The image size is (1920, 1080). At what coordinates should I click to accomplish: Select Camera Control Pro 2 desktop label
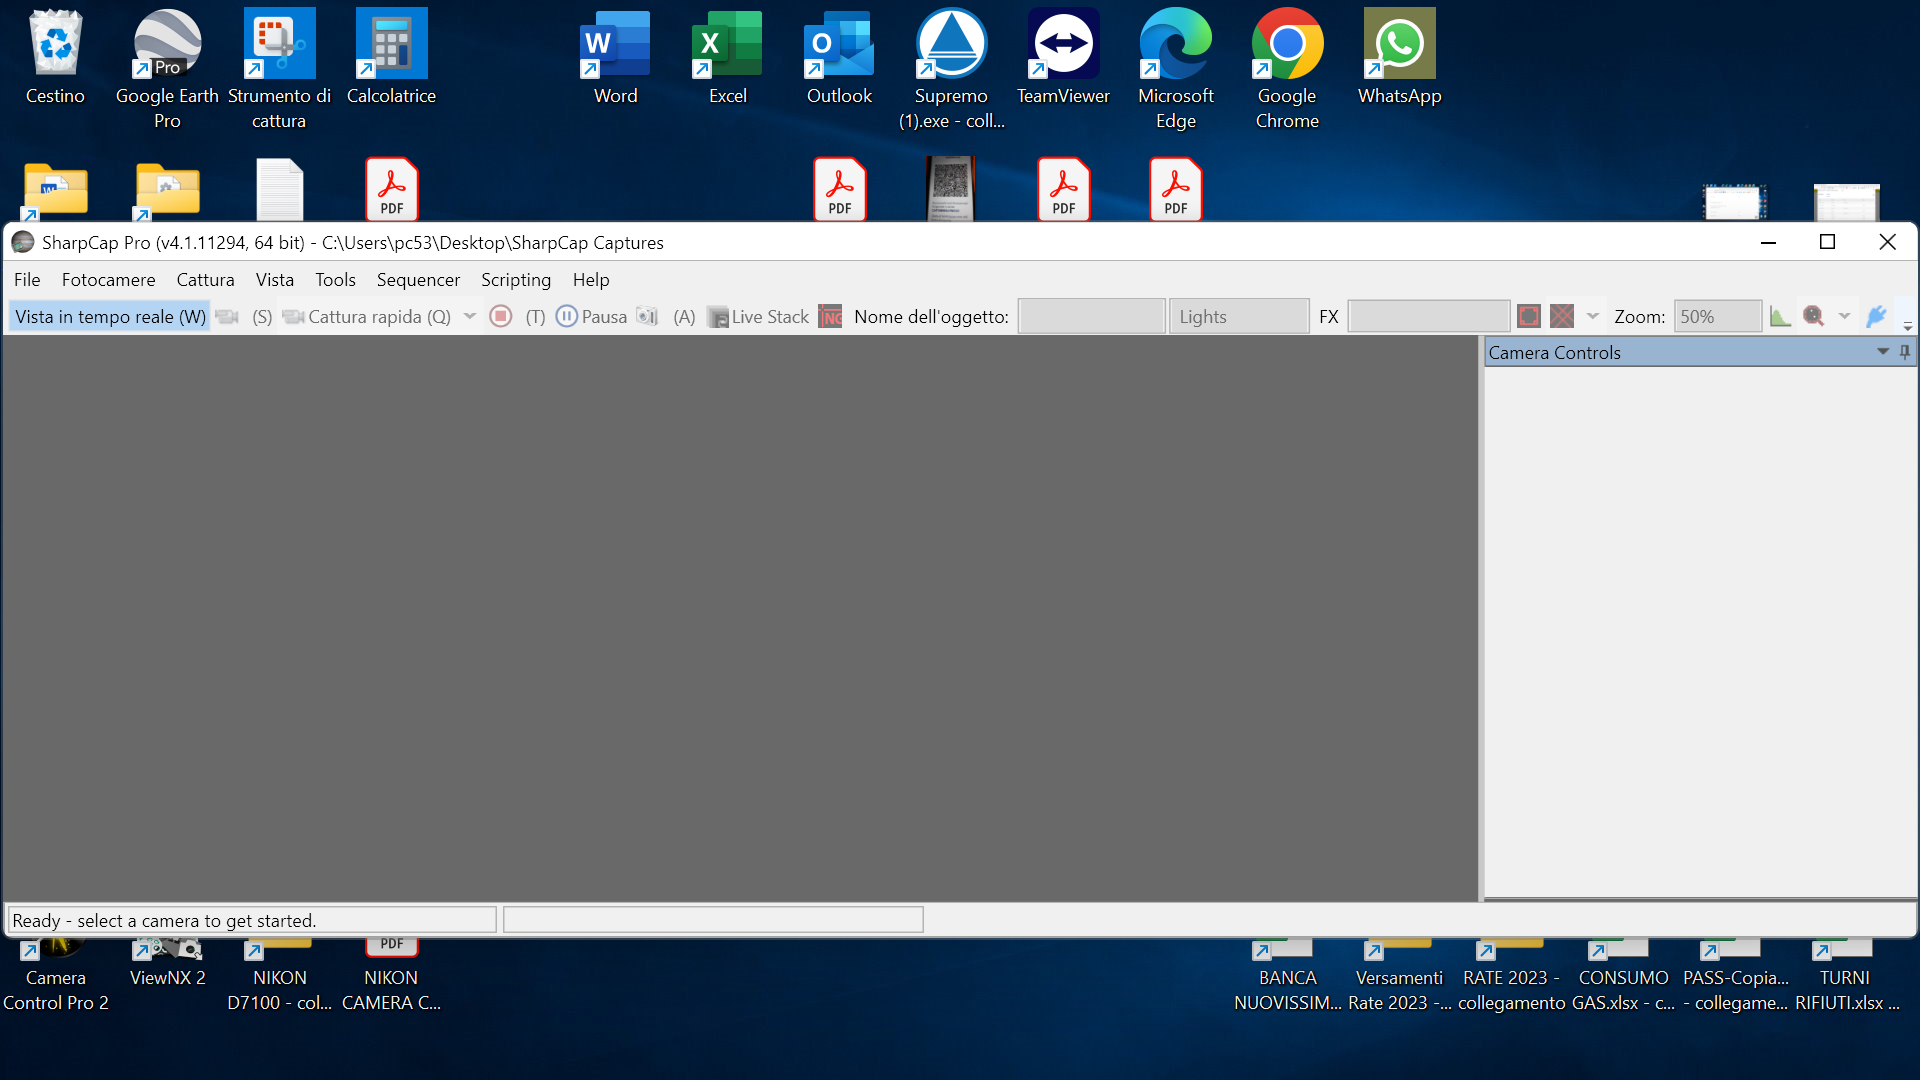(x=56, y=990)
